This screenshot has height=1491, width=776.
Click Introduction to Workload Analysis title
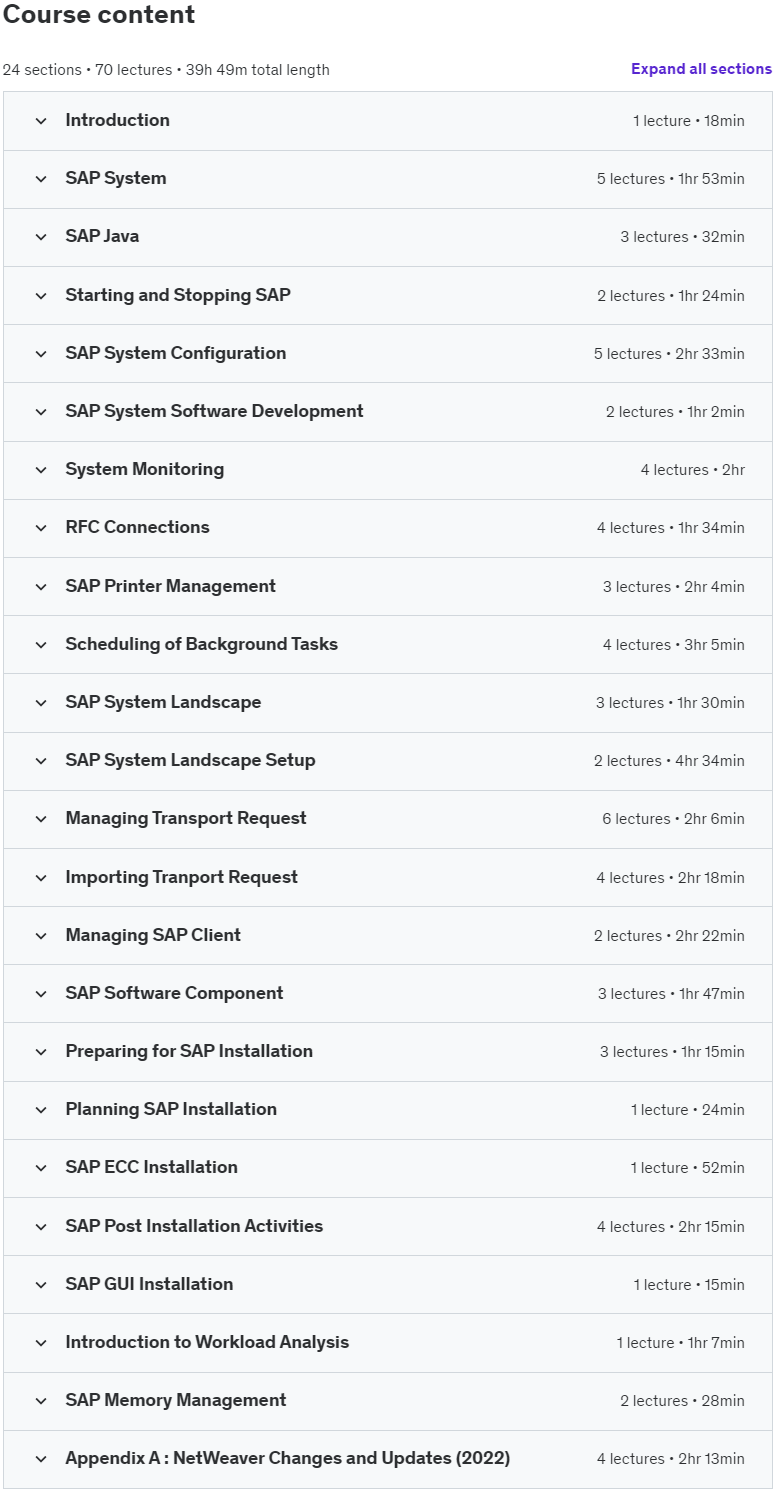point(207,1342)
